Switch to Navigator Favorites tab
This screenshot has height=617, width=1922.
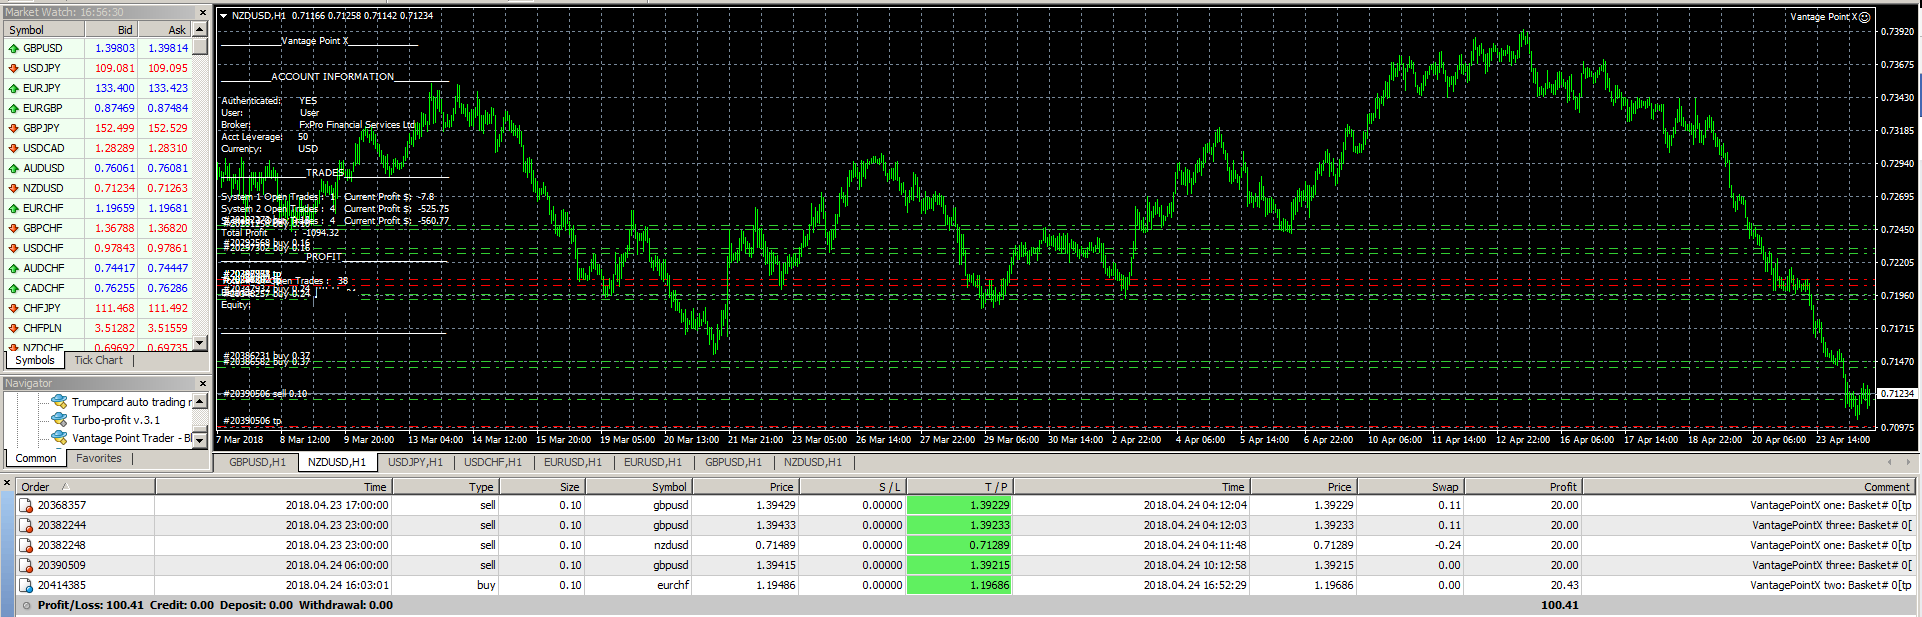98,458
